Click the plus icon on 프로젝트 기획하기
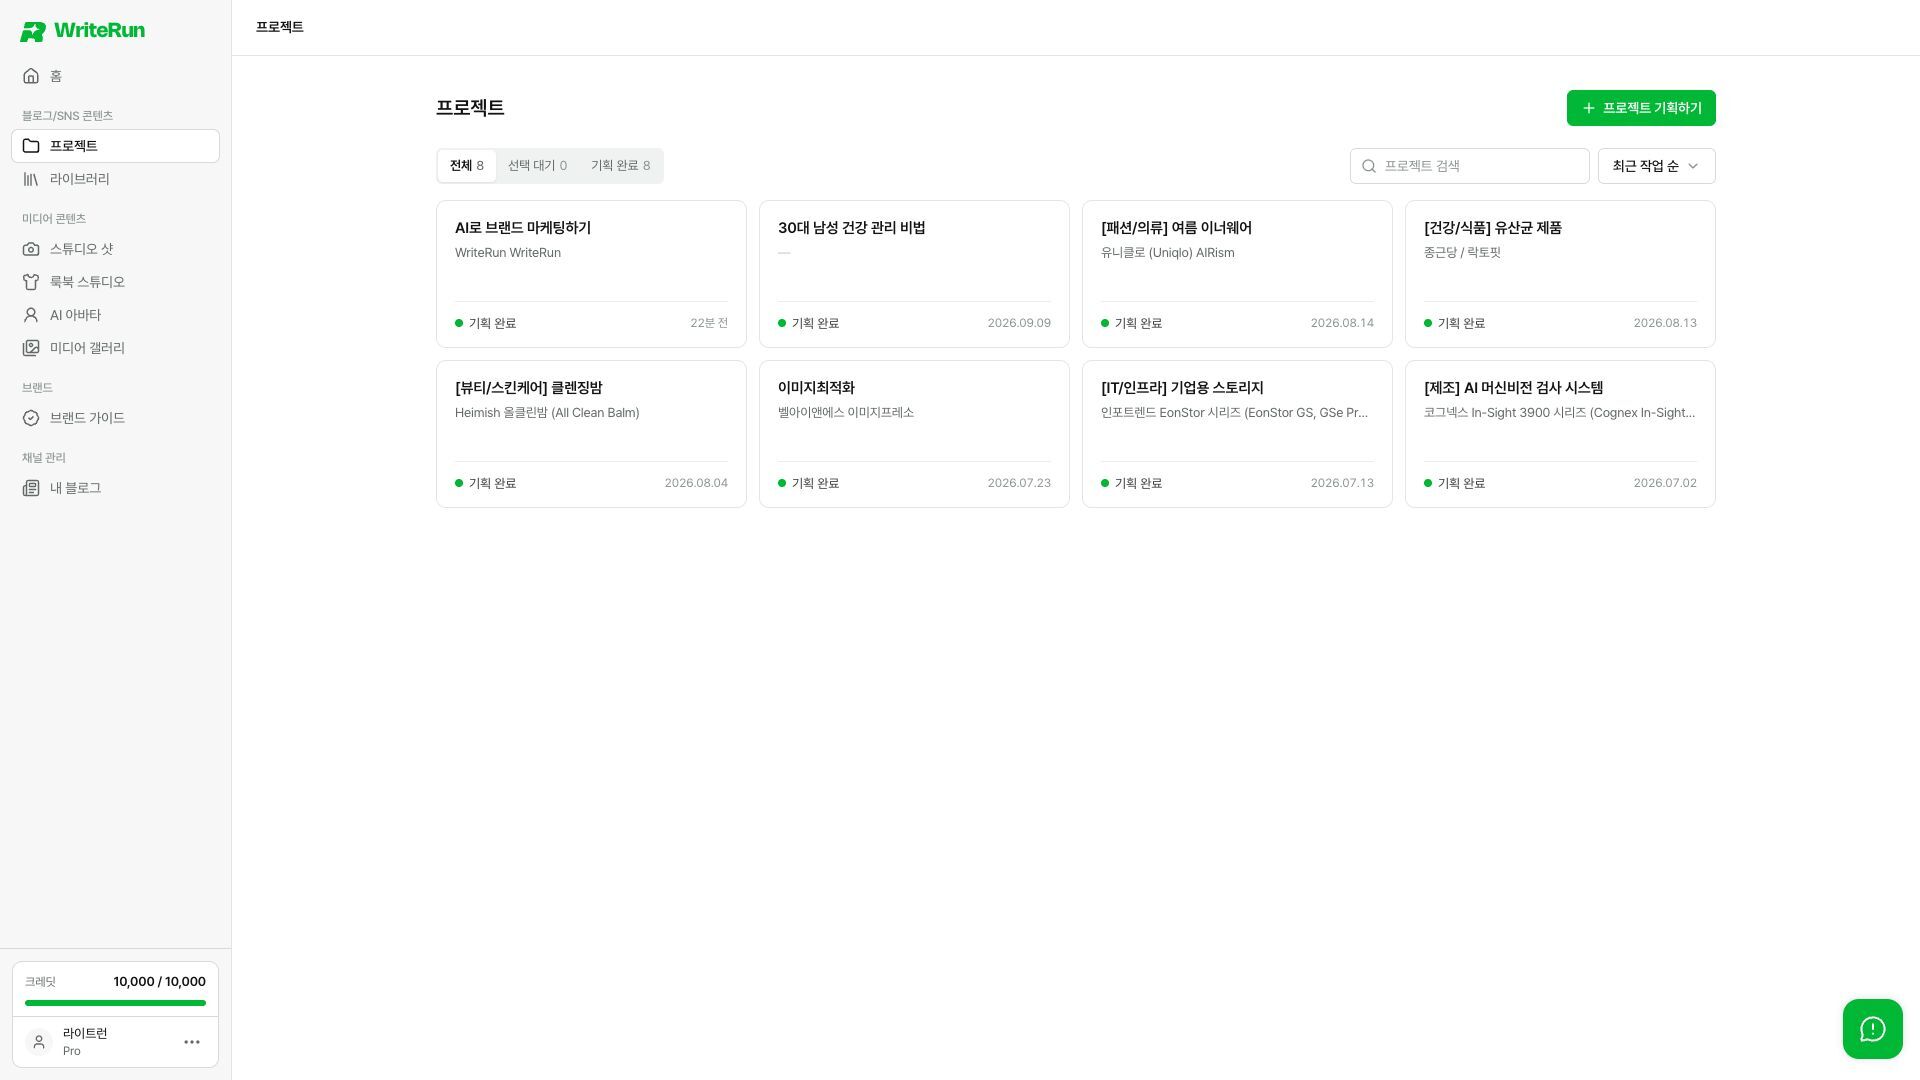Image resolution: width=1920 pixels, height=1080 pixels. 1588,108
